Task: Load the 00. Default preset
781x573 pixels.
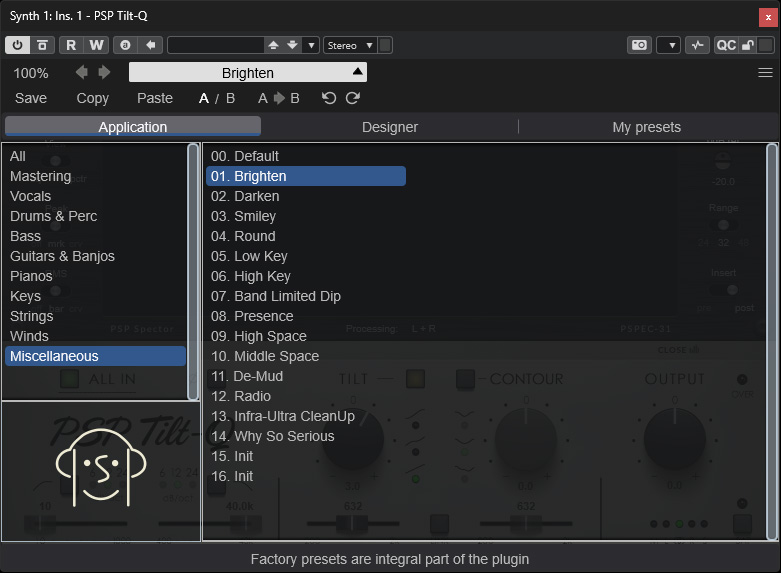Action: click(x=306, y=156)
